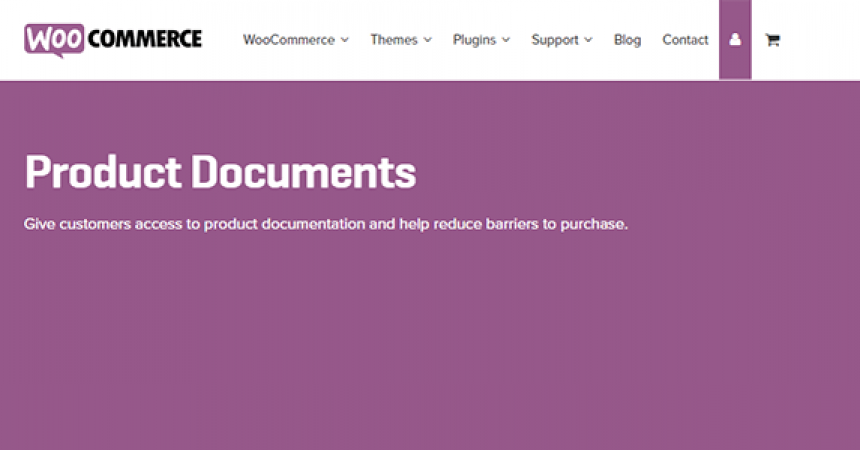This screenshot has height=450, width=860.
Task: Go to the Contact page
Action: pos(685,40)
